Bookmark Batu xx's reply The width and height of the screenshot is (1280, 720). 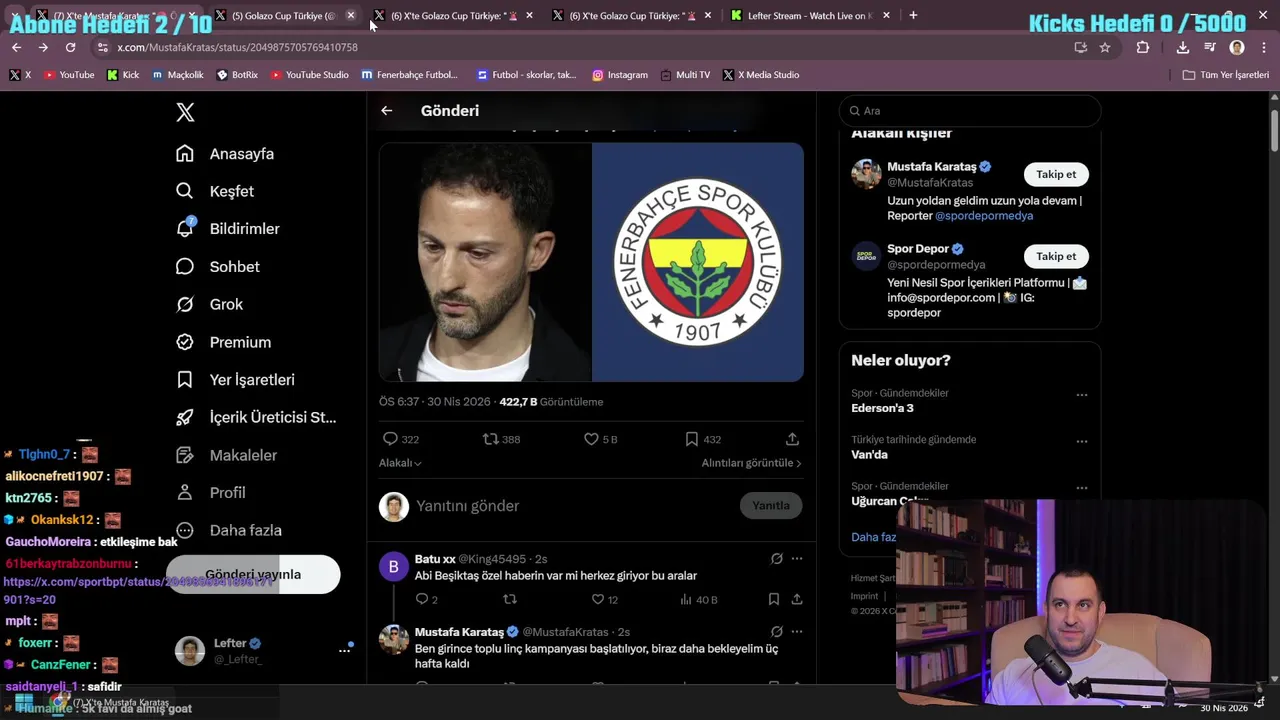click(x=774, y=599)
